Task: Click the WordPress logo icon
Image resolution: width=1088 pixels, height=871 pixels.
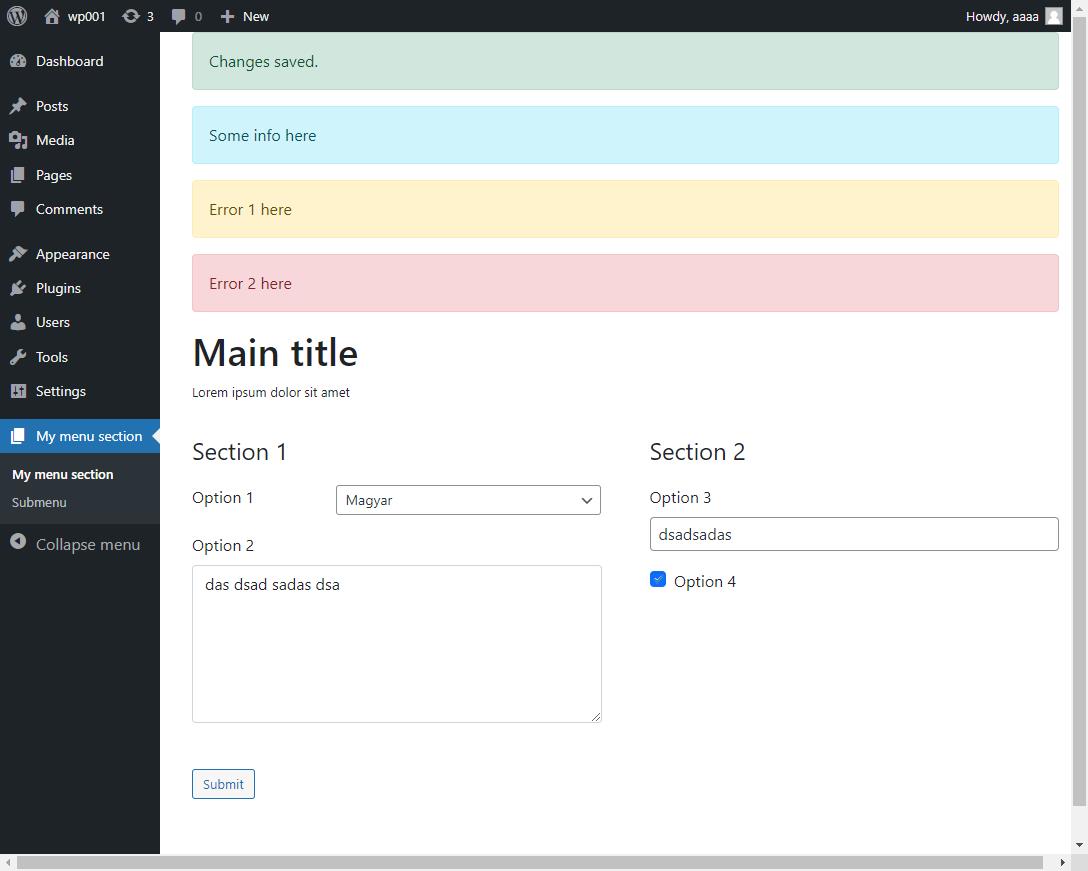Action: [17, 16]
